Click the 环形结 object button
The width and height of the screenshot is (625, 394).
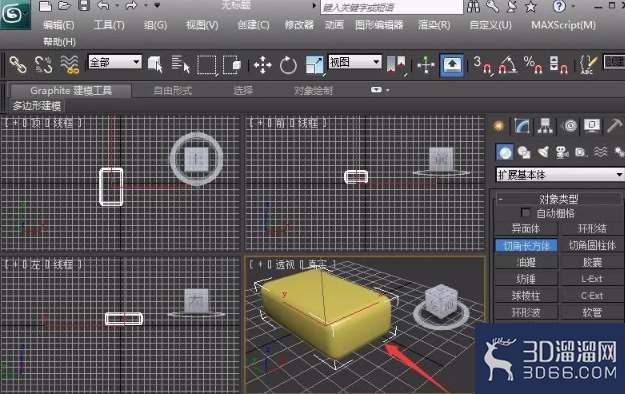pos(592,229)
